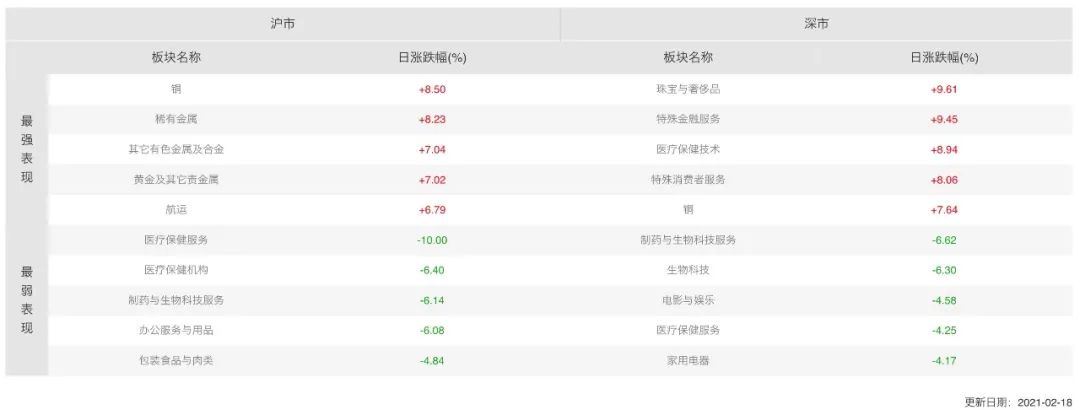The height and width of the screenshot is (410, 1080).
Task: Open the 特殊金融服务 sector link
Action: [x=688, y=119]
